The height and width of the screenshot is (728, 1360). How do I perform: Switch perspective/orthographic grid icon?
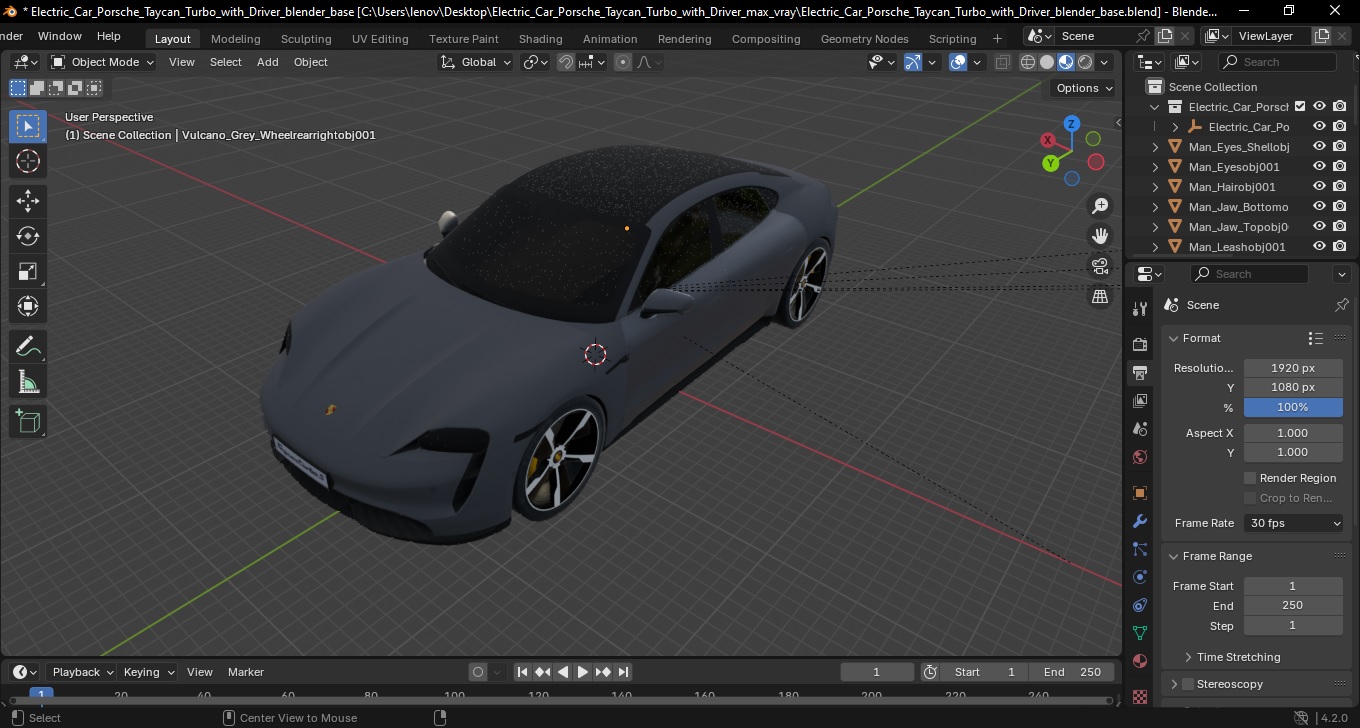[x=1100, y=297]
